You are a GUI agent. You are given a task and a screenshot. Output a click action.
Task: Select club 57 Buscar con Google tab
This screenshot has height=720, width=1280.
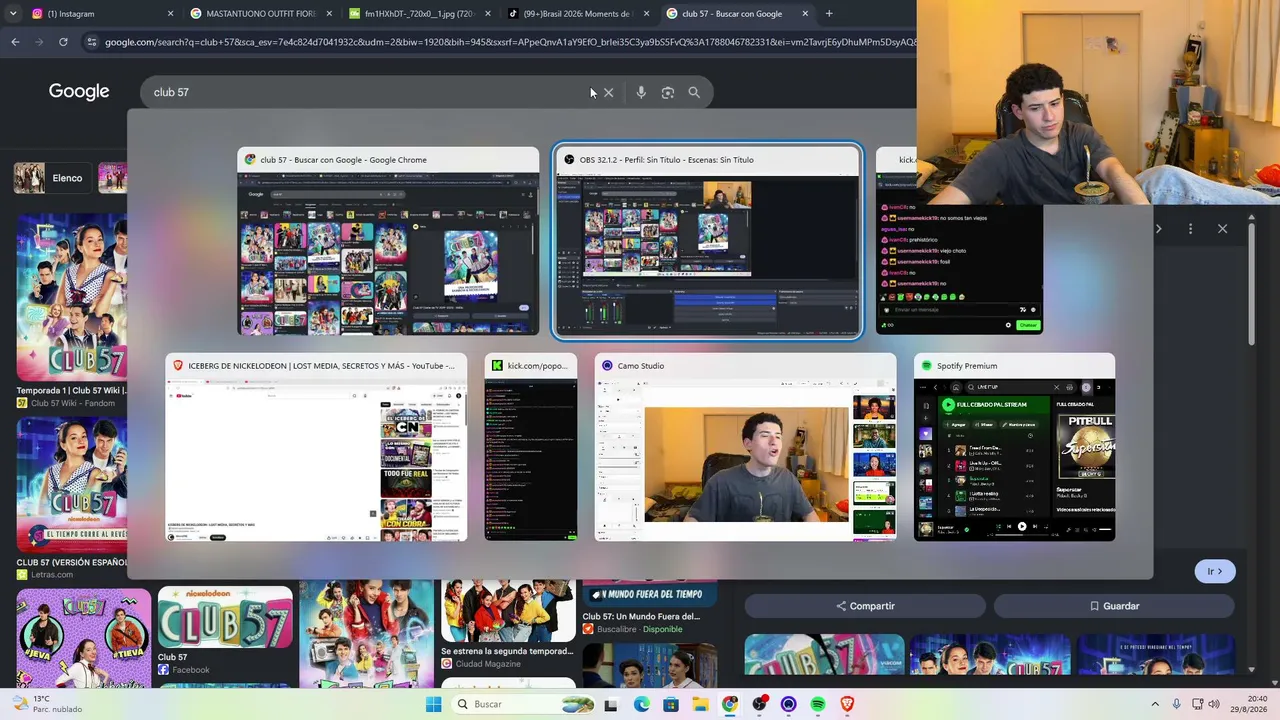737,14
